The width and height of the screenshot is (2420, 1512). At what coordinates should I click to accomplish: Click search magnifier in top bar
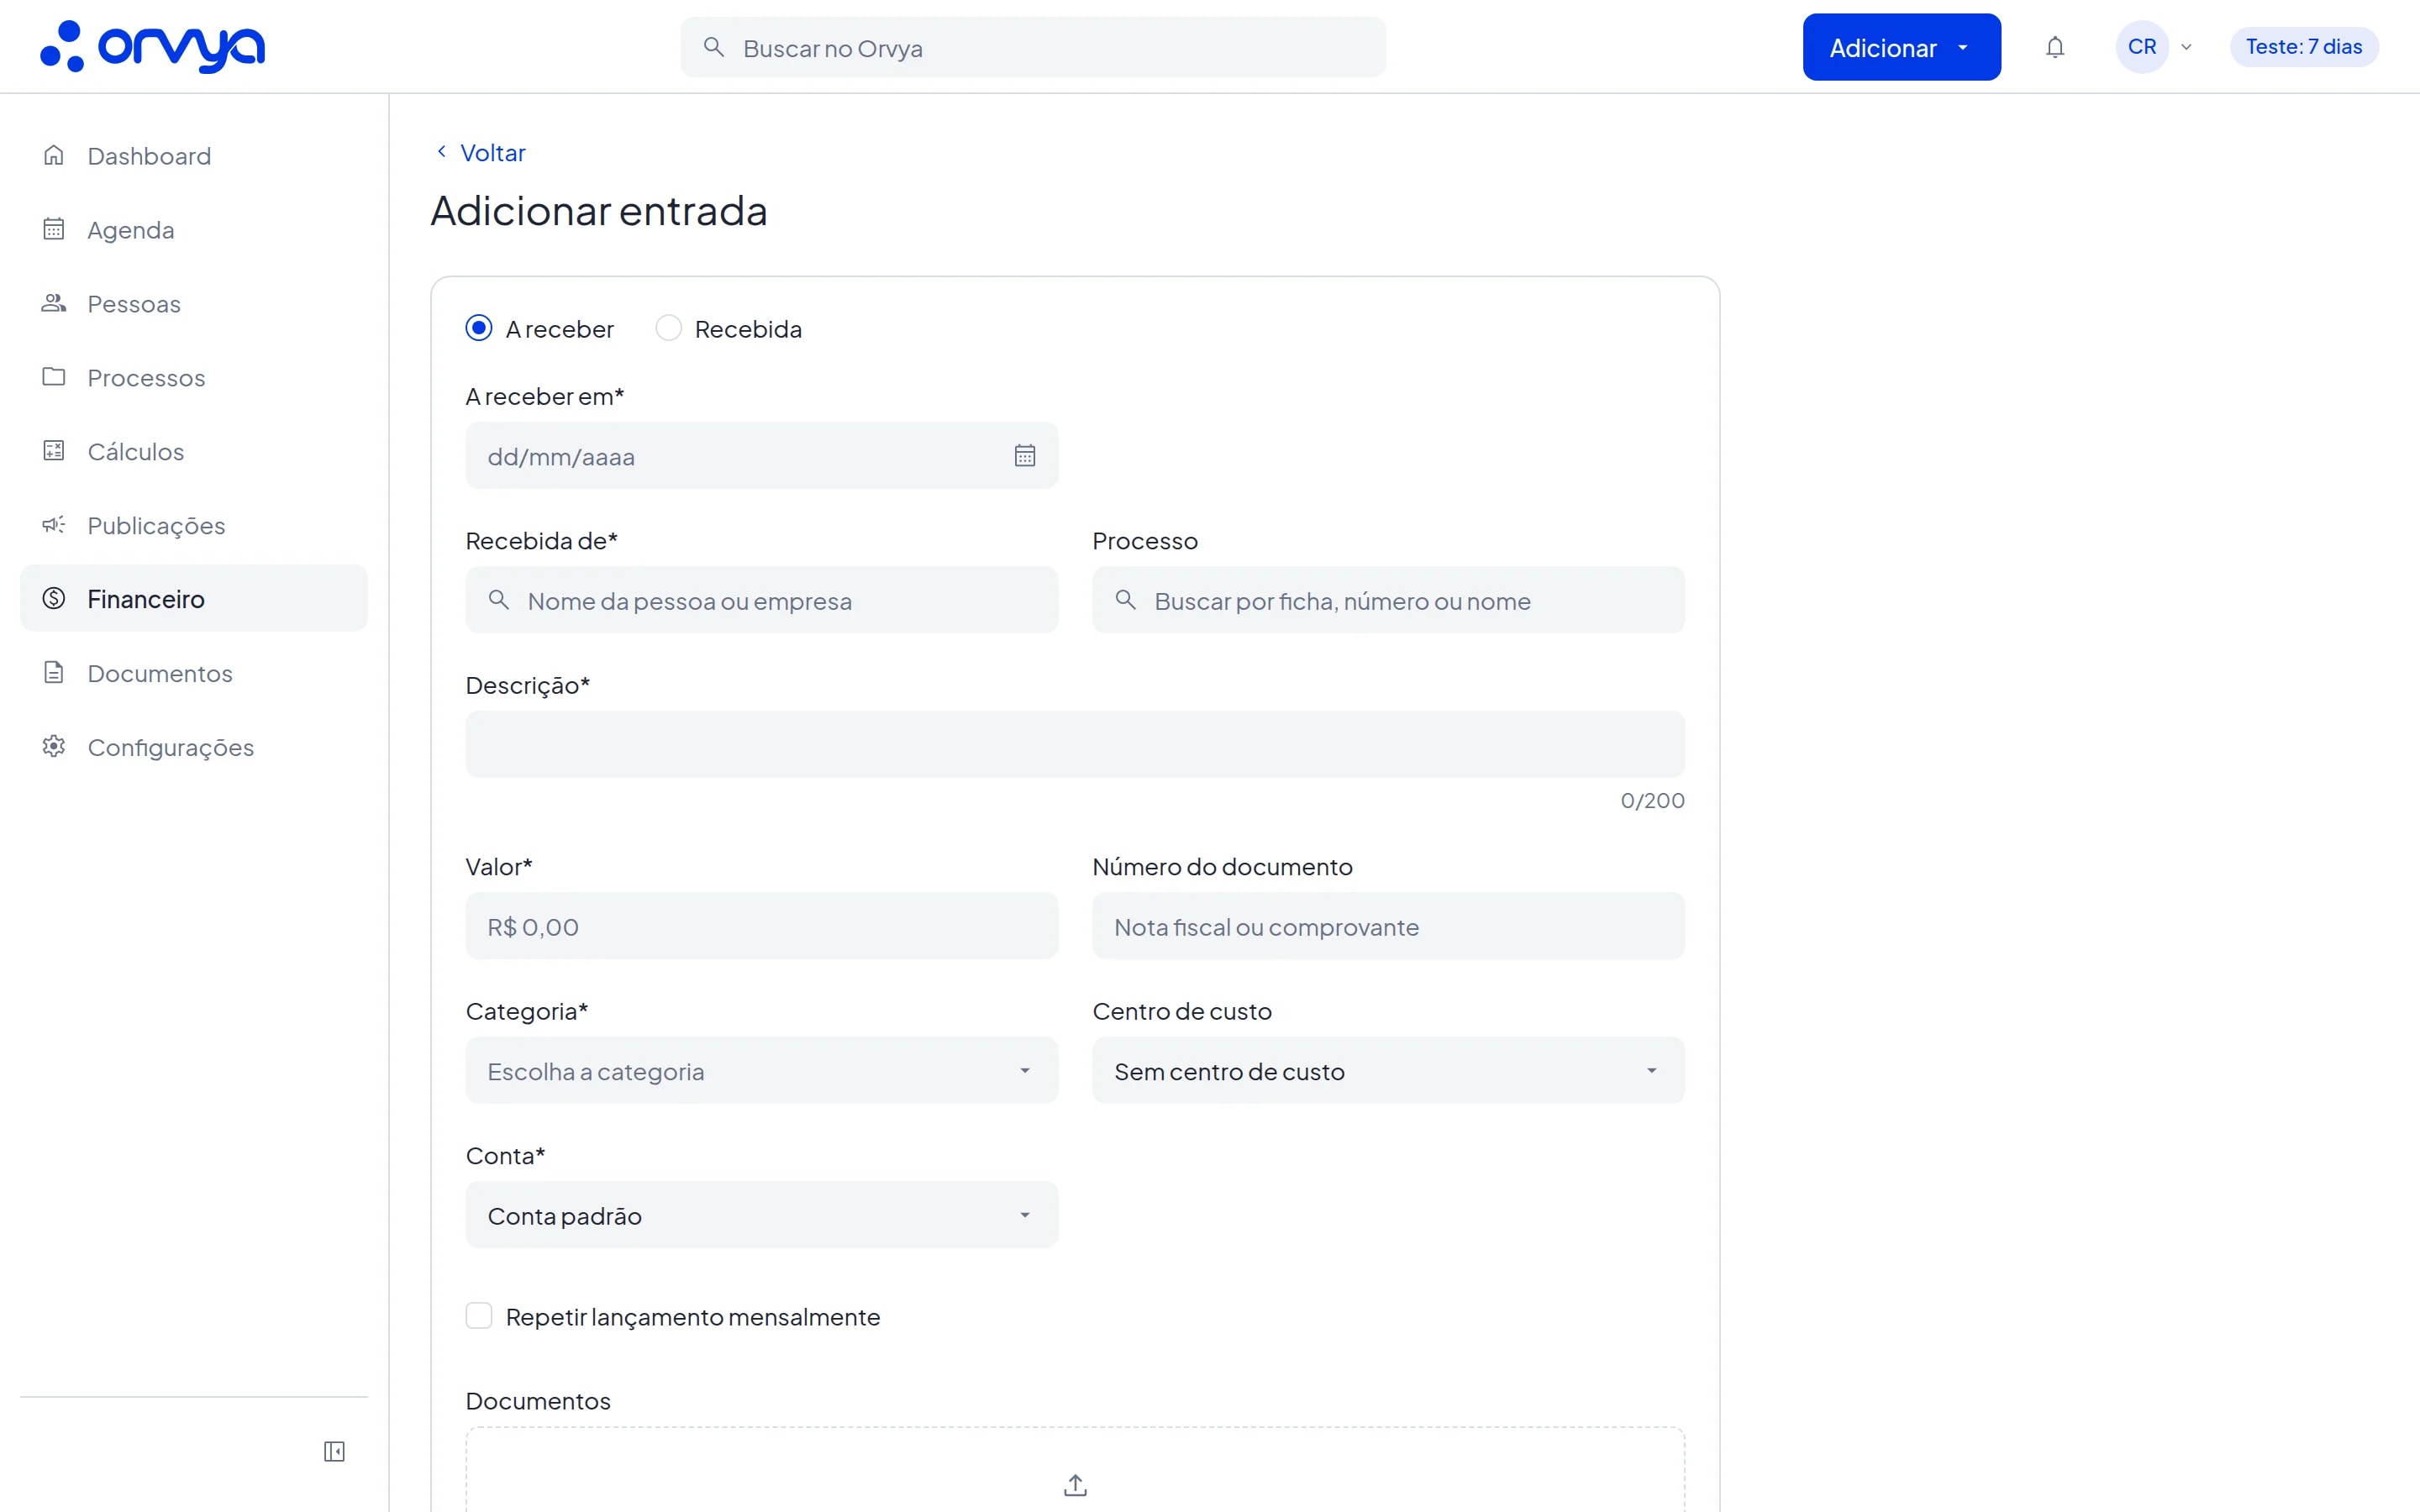pos(713,47)
